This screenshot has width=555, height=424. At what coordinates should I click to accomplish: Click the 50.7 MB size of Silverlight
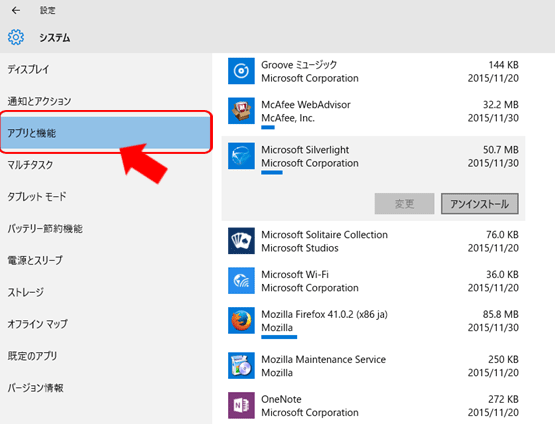pyautogui.click(x=501, y=150)
